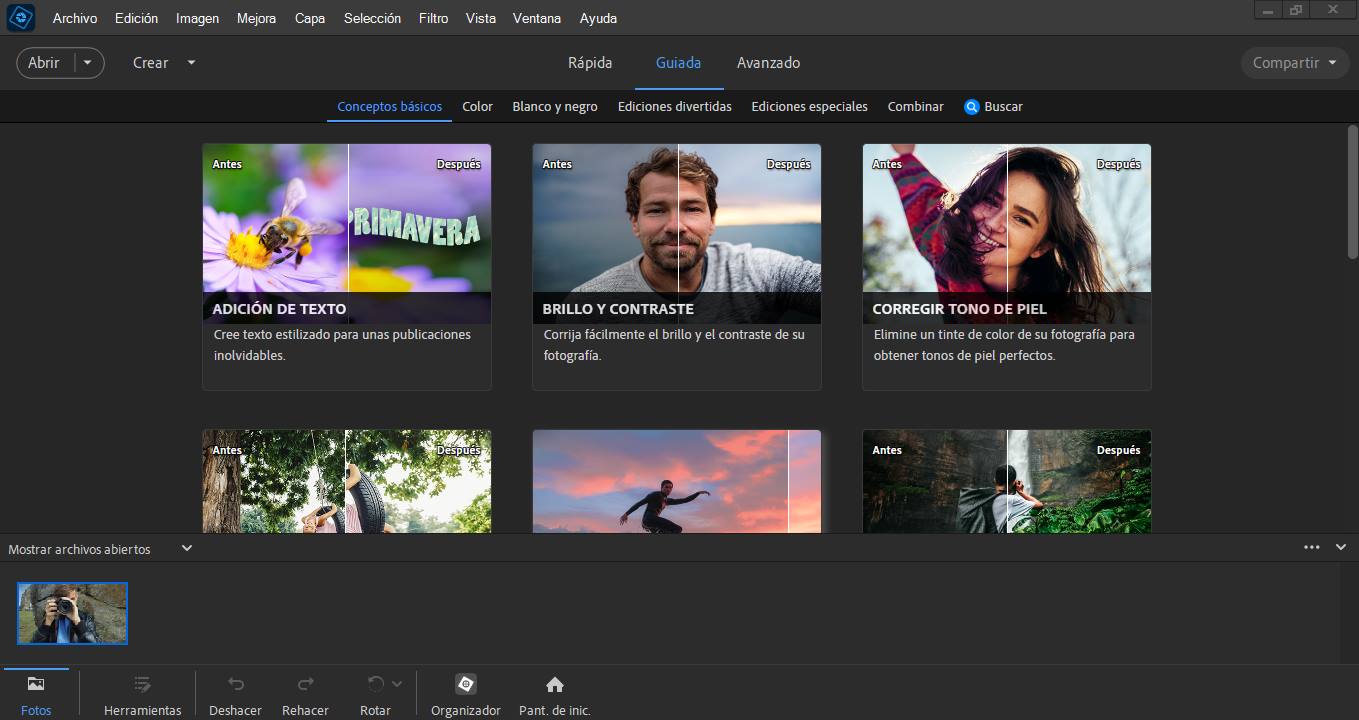Screen dimensions: 1359x720
Task: Expand the Abrir dropdown arrow
Action: pyautogui.click(x=86, y=62)
